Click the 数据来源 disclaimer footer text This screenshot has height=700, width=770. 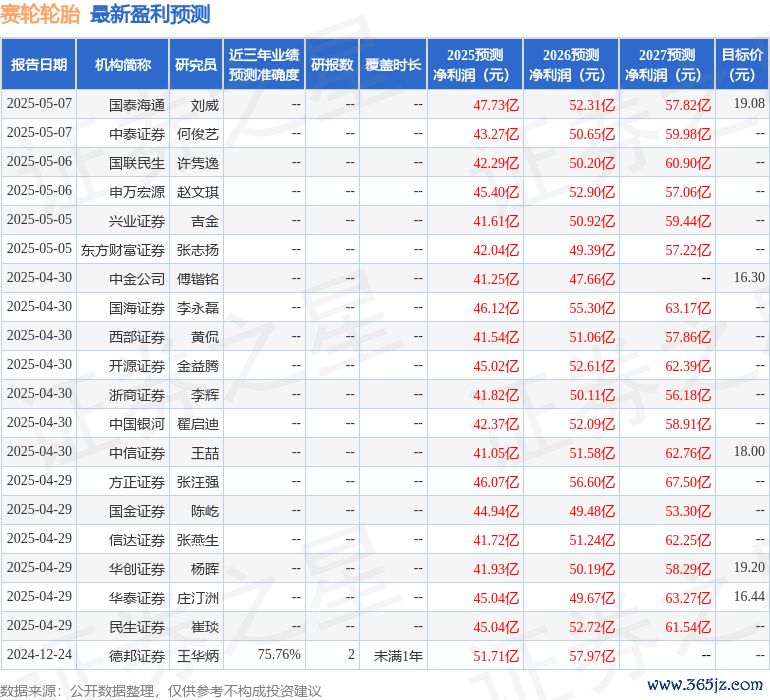pyautogui.click(x=161, y=691)
